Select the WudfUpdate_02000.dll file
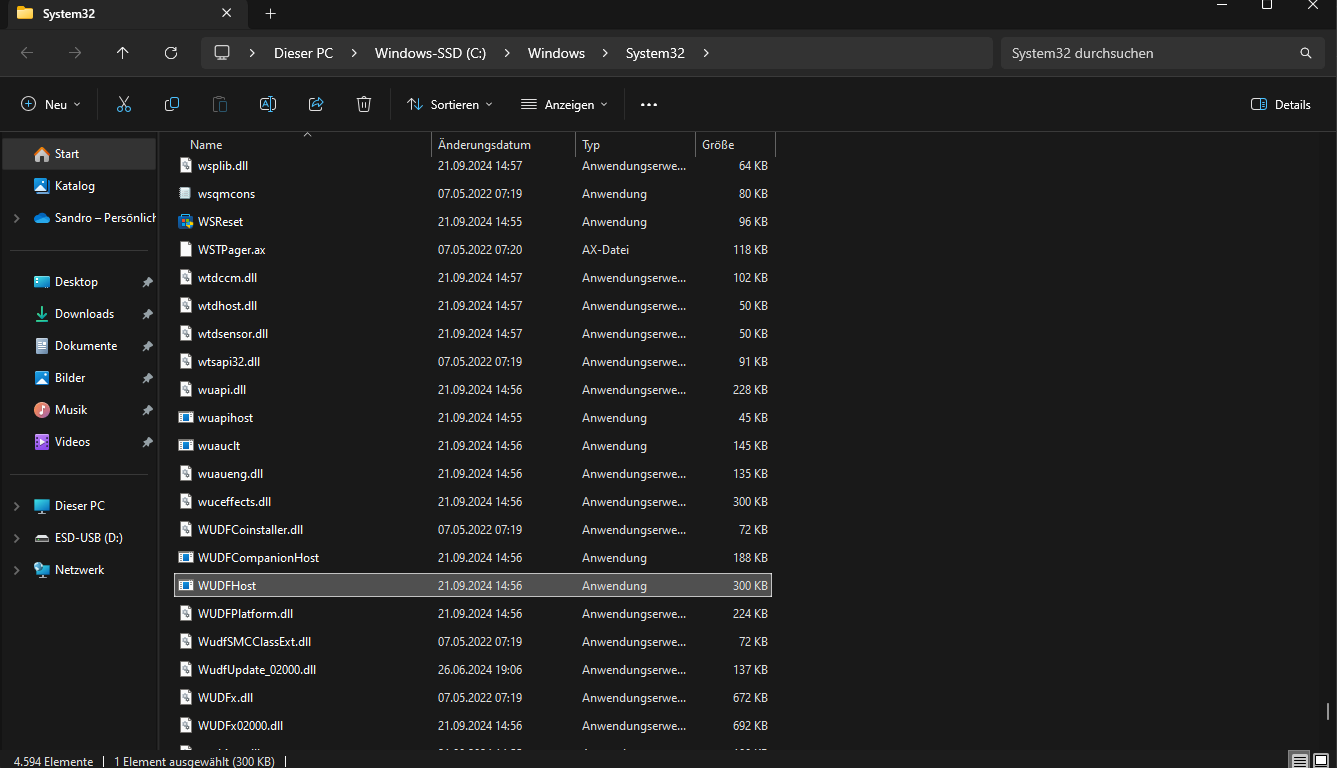 (473, 670)
